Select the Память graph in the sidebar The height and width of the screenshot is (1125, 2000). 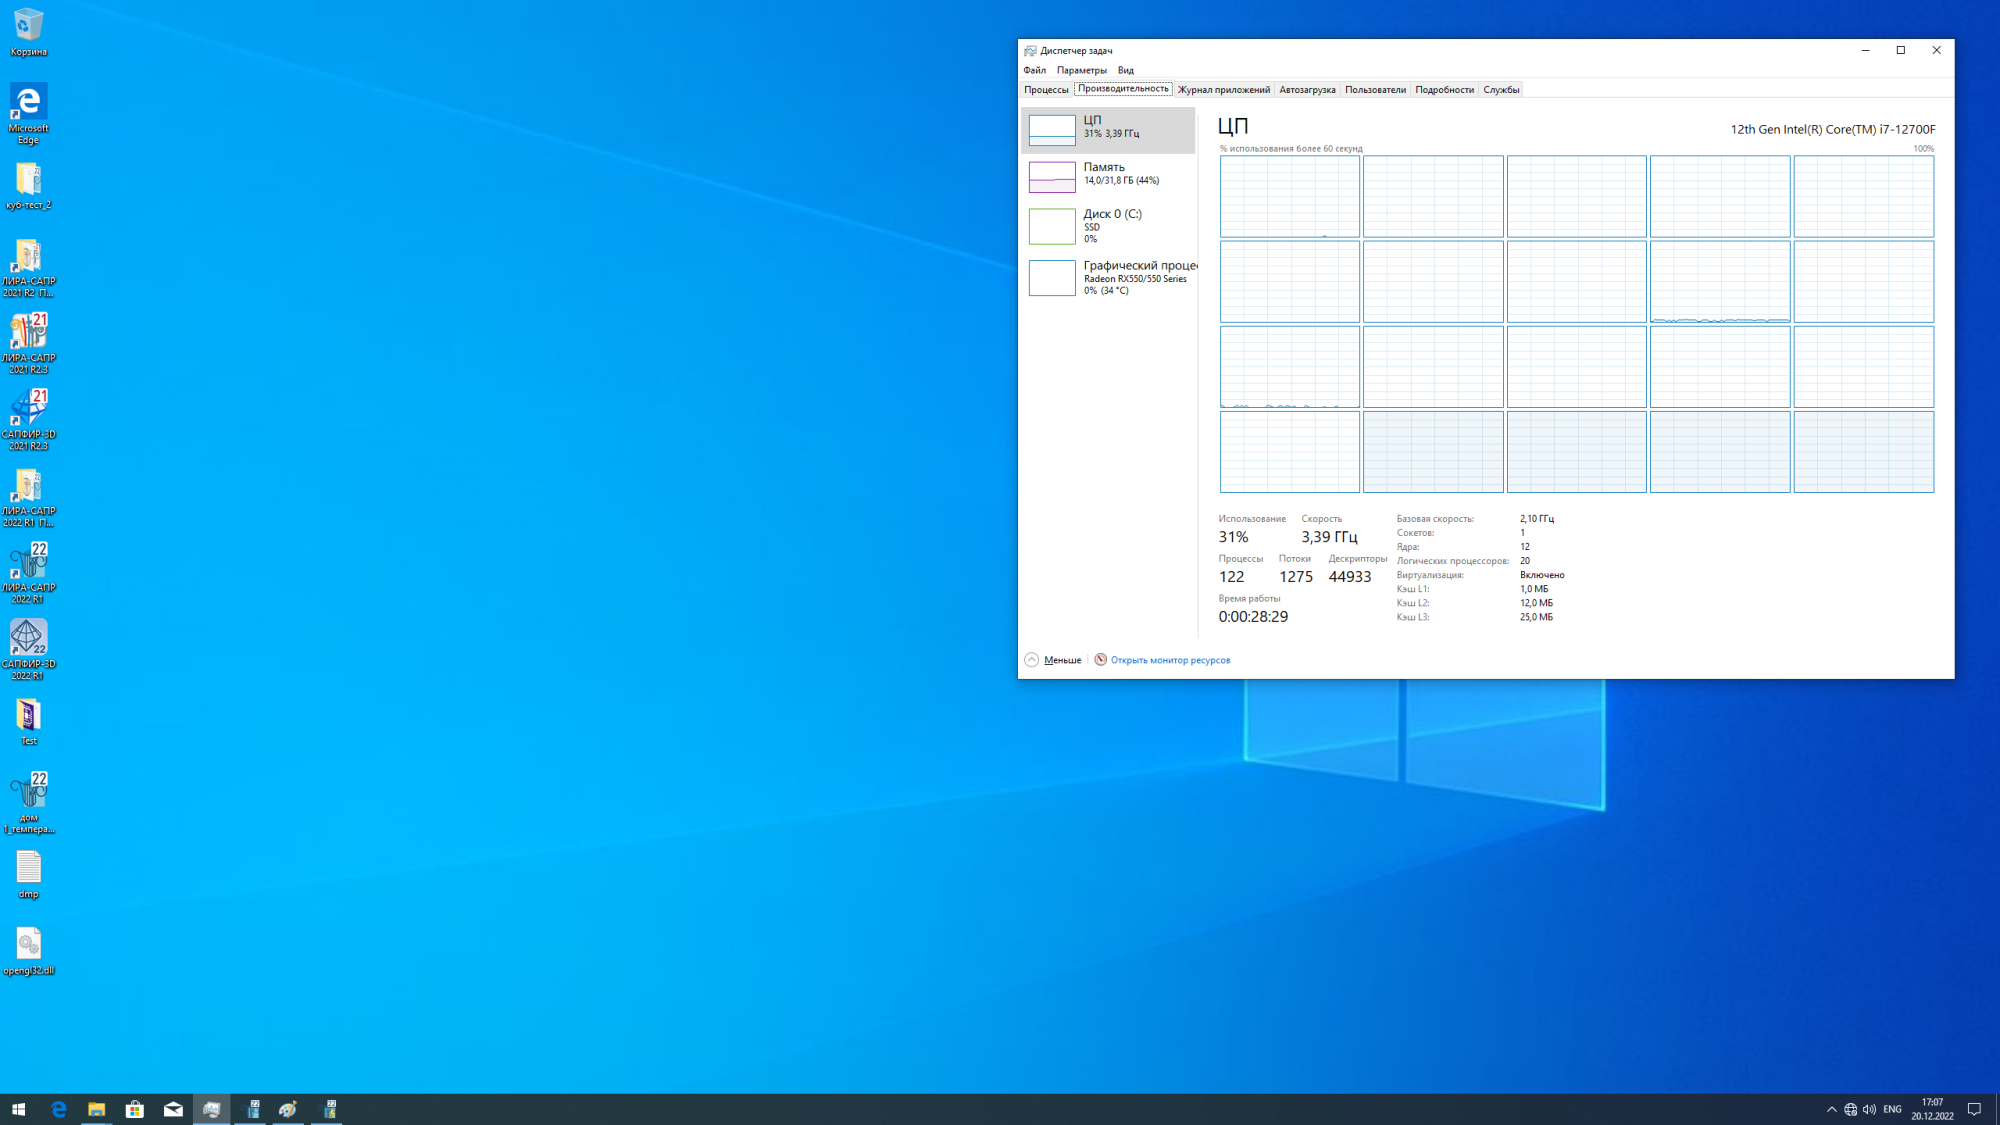[x=1108, y=176]
